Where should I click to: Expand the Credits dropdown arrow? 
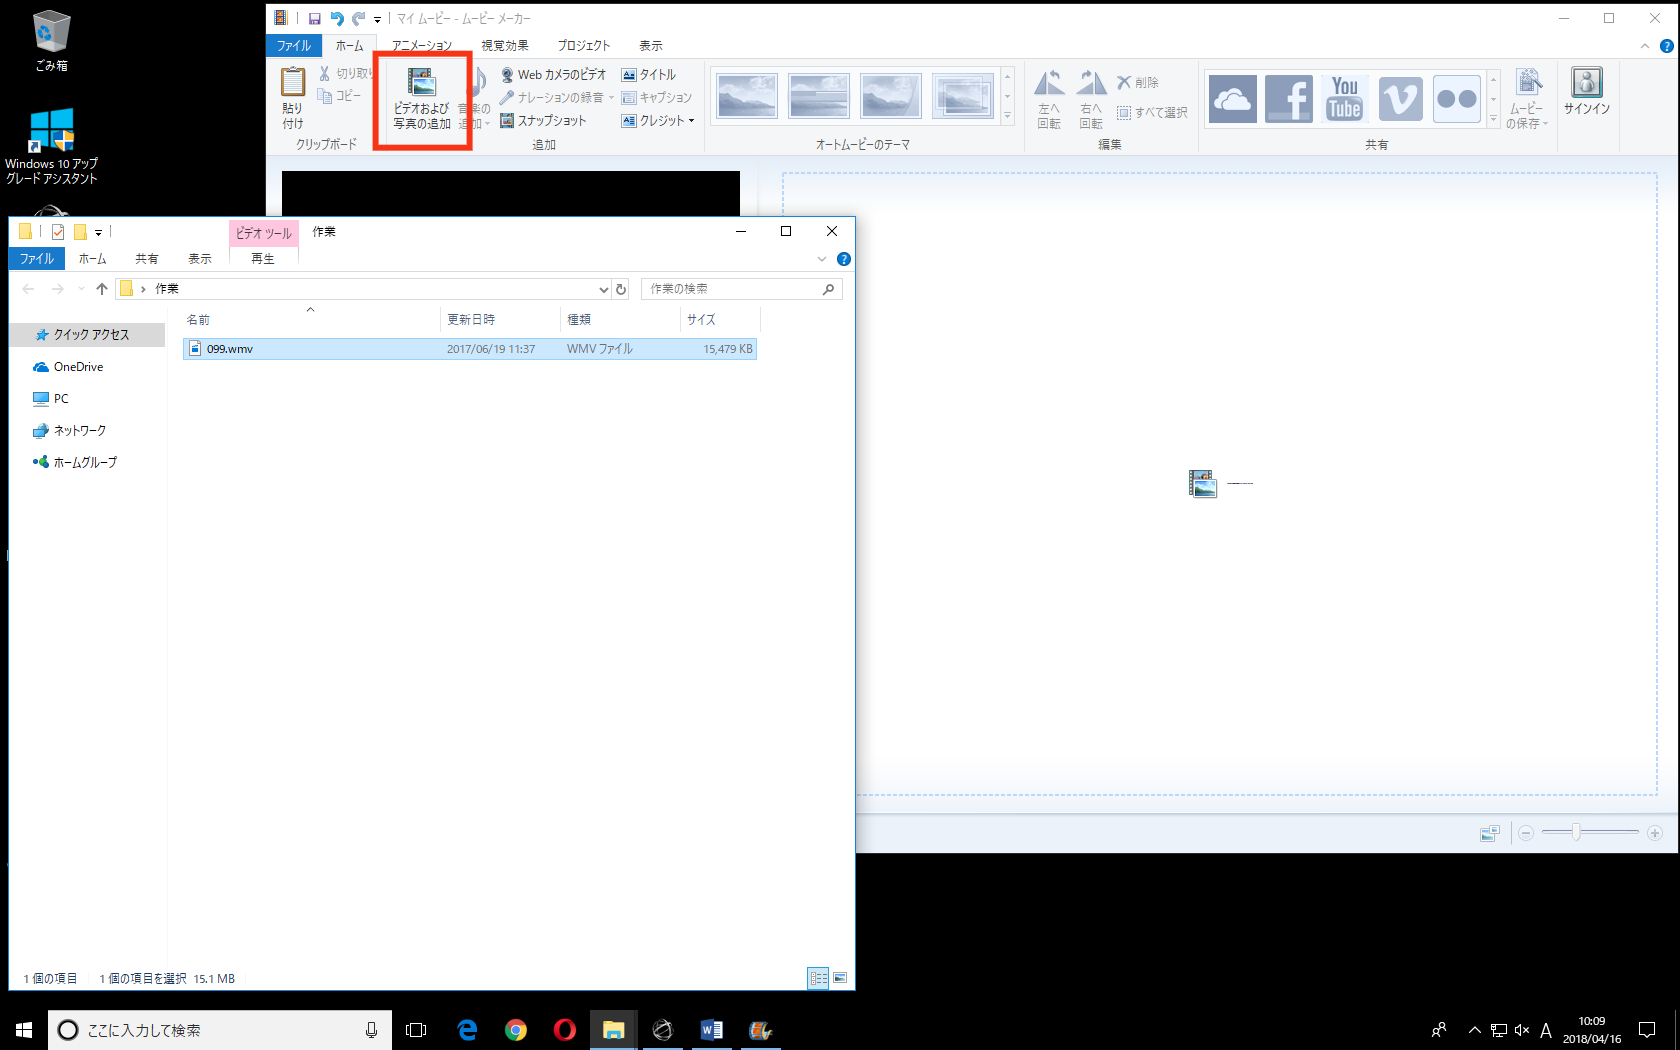691,121
